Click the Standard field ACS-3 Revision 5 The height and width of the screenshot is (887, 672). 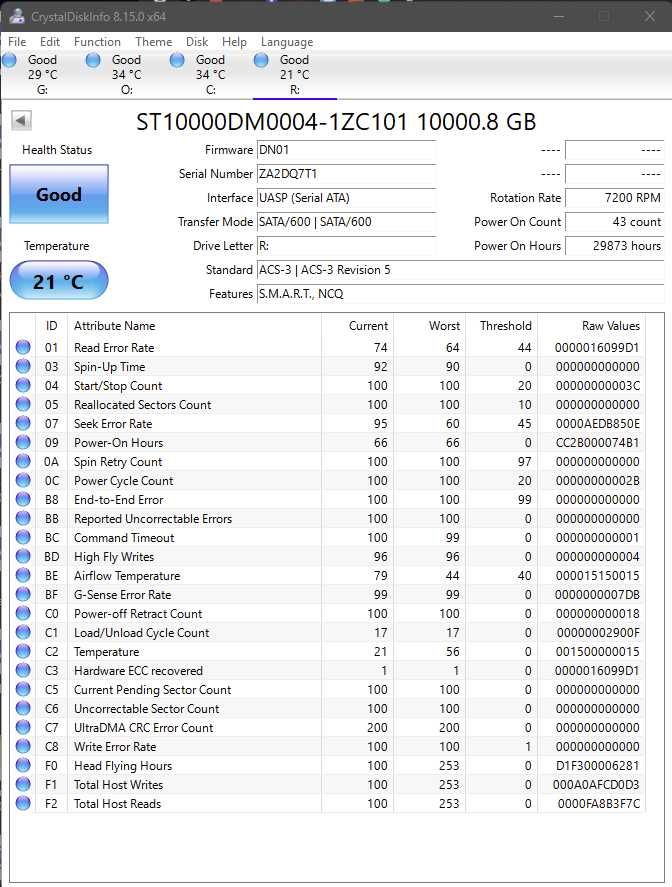coord(460,270)
